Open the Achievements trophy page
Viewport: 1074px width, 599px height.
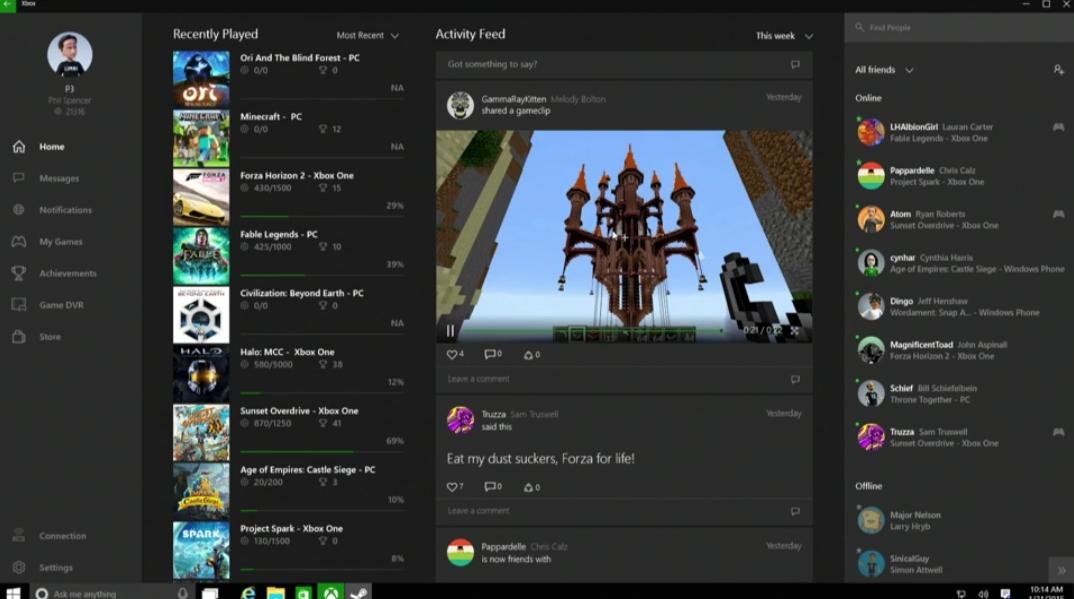click(x=67, y=273)
